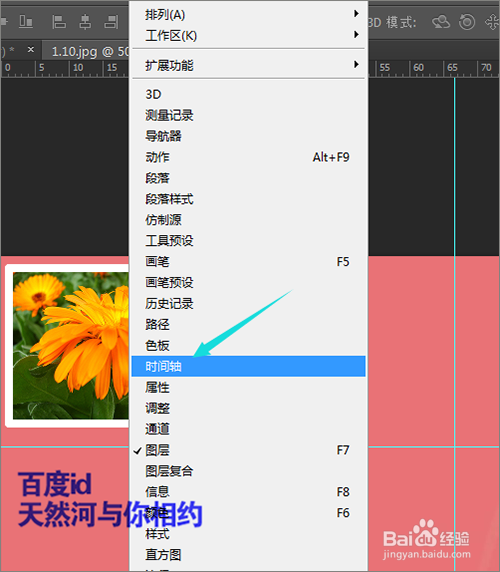Open the 样式 panel
The width and height of the screenshot is (500, 572).
pos(248,534)
